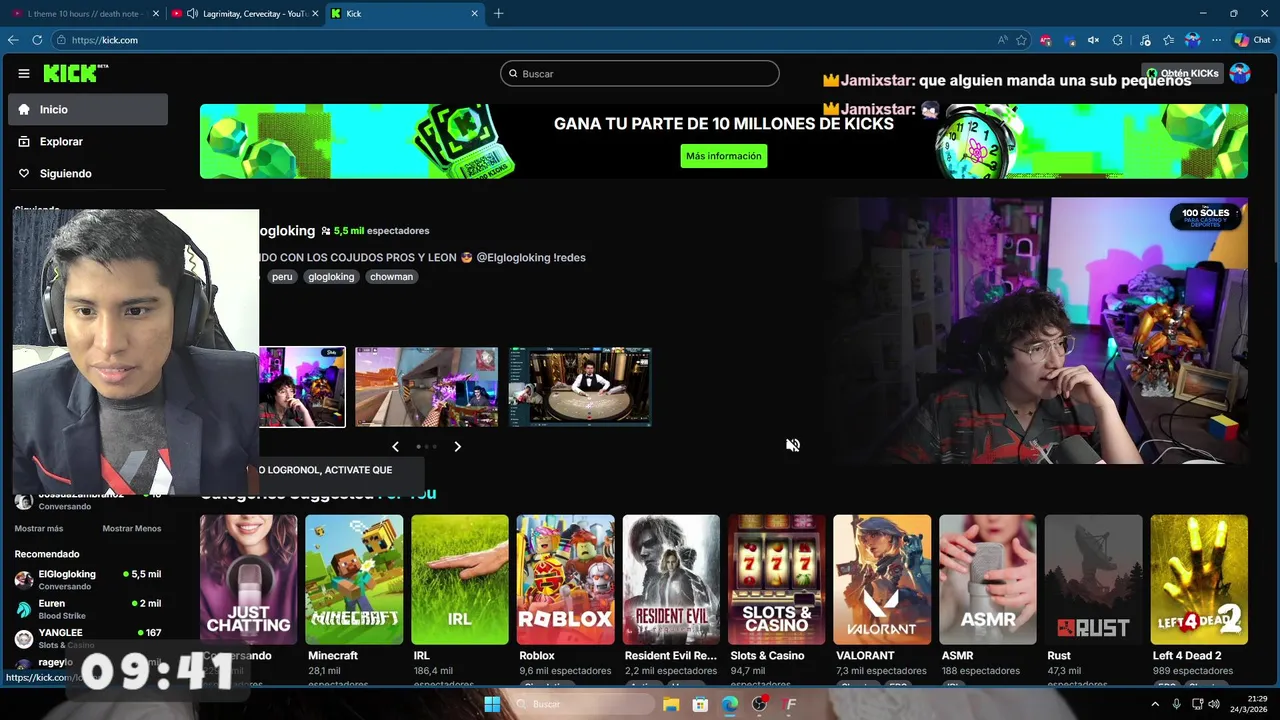Click the Kick Buscar search field
The width and height of the screenshot is (1280, 720).
640,74
